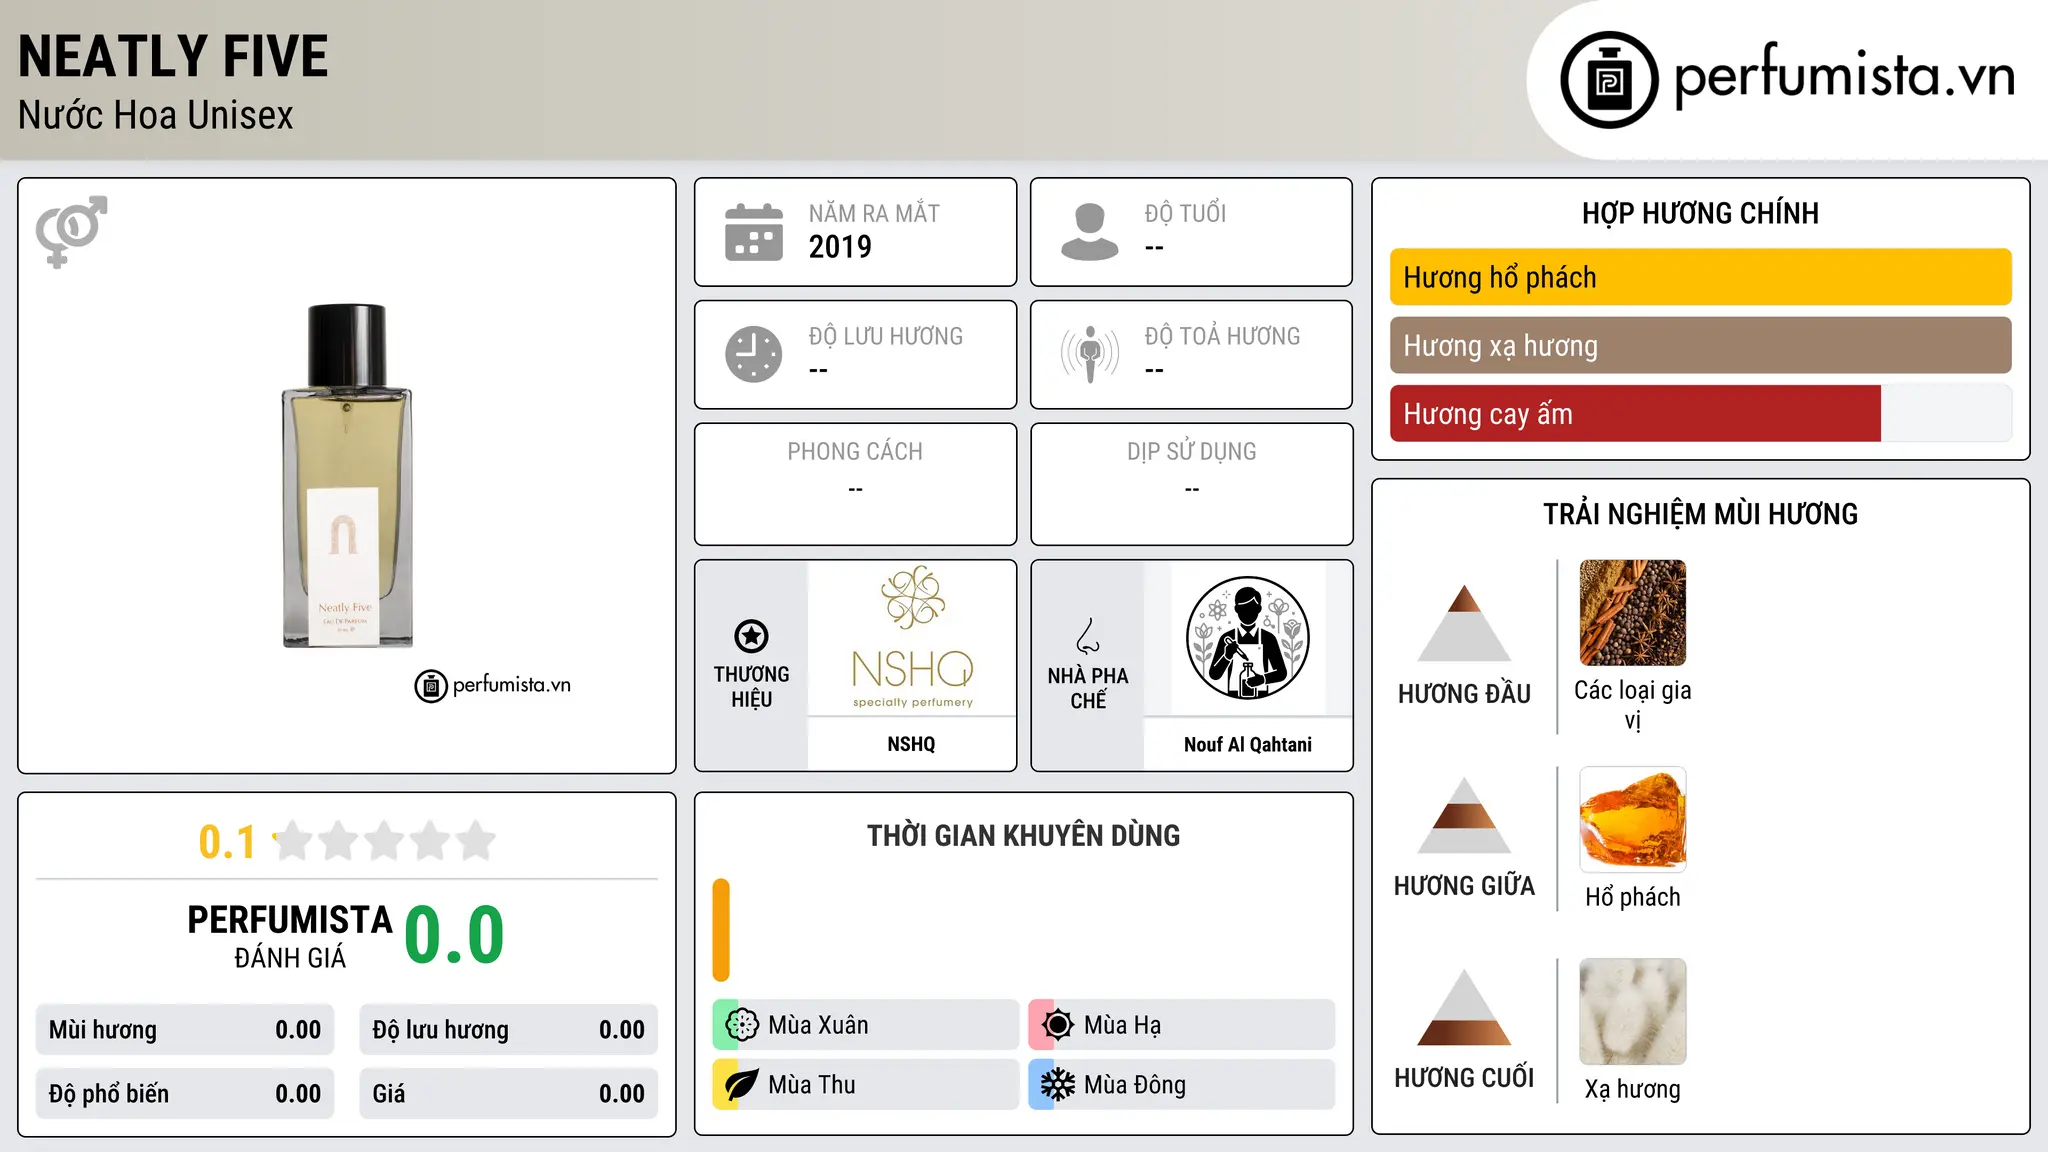Select the Mùa Đông season button
Screen dimensions: 2048x1152
tap(1182, 1085)
